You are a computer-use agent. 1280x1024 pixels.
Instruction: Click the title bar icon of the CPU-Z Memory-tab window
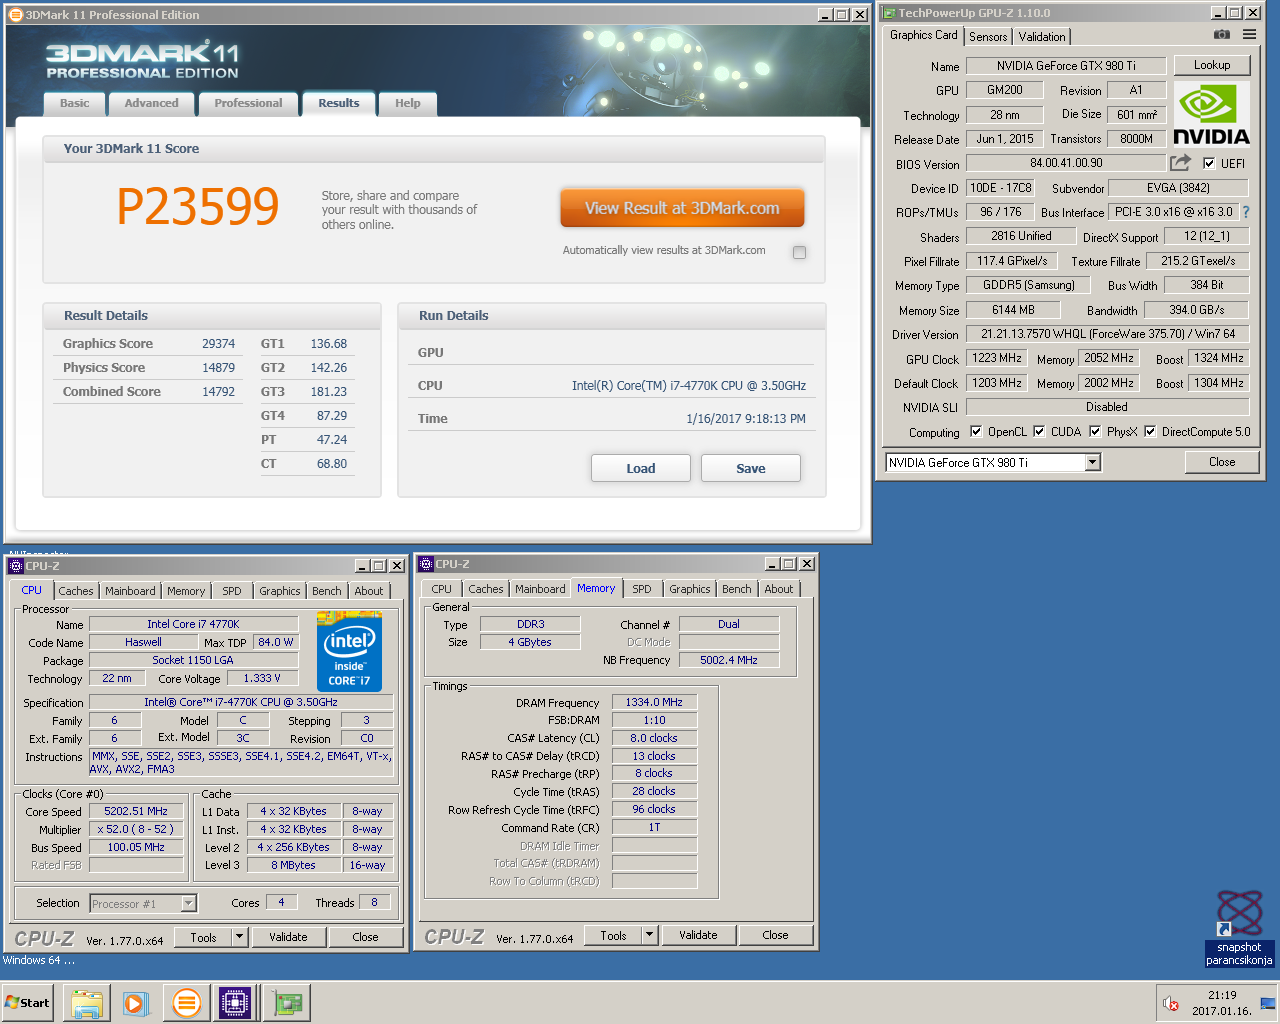pyautogui.click(x=426, y=564)
